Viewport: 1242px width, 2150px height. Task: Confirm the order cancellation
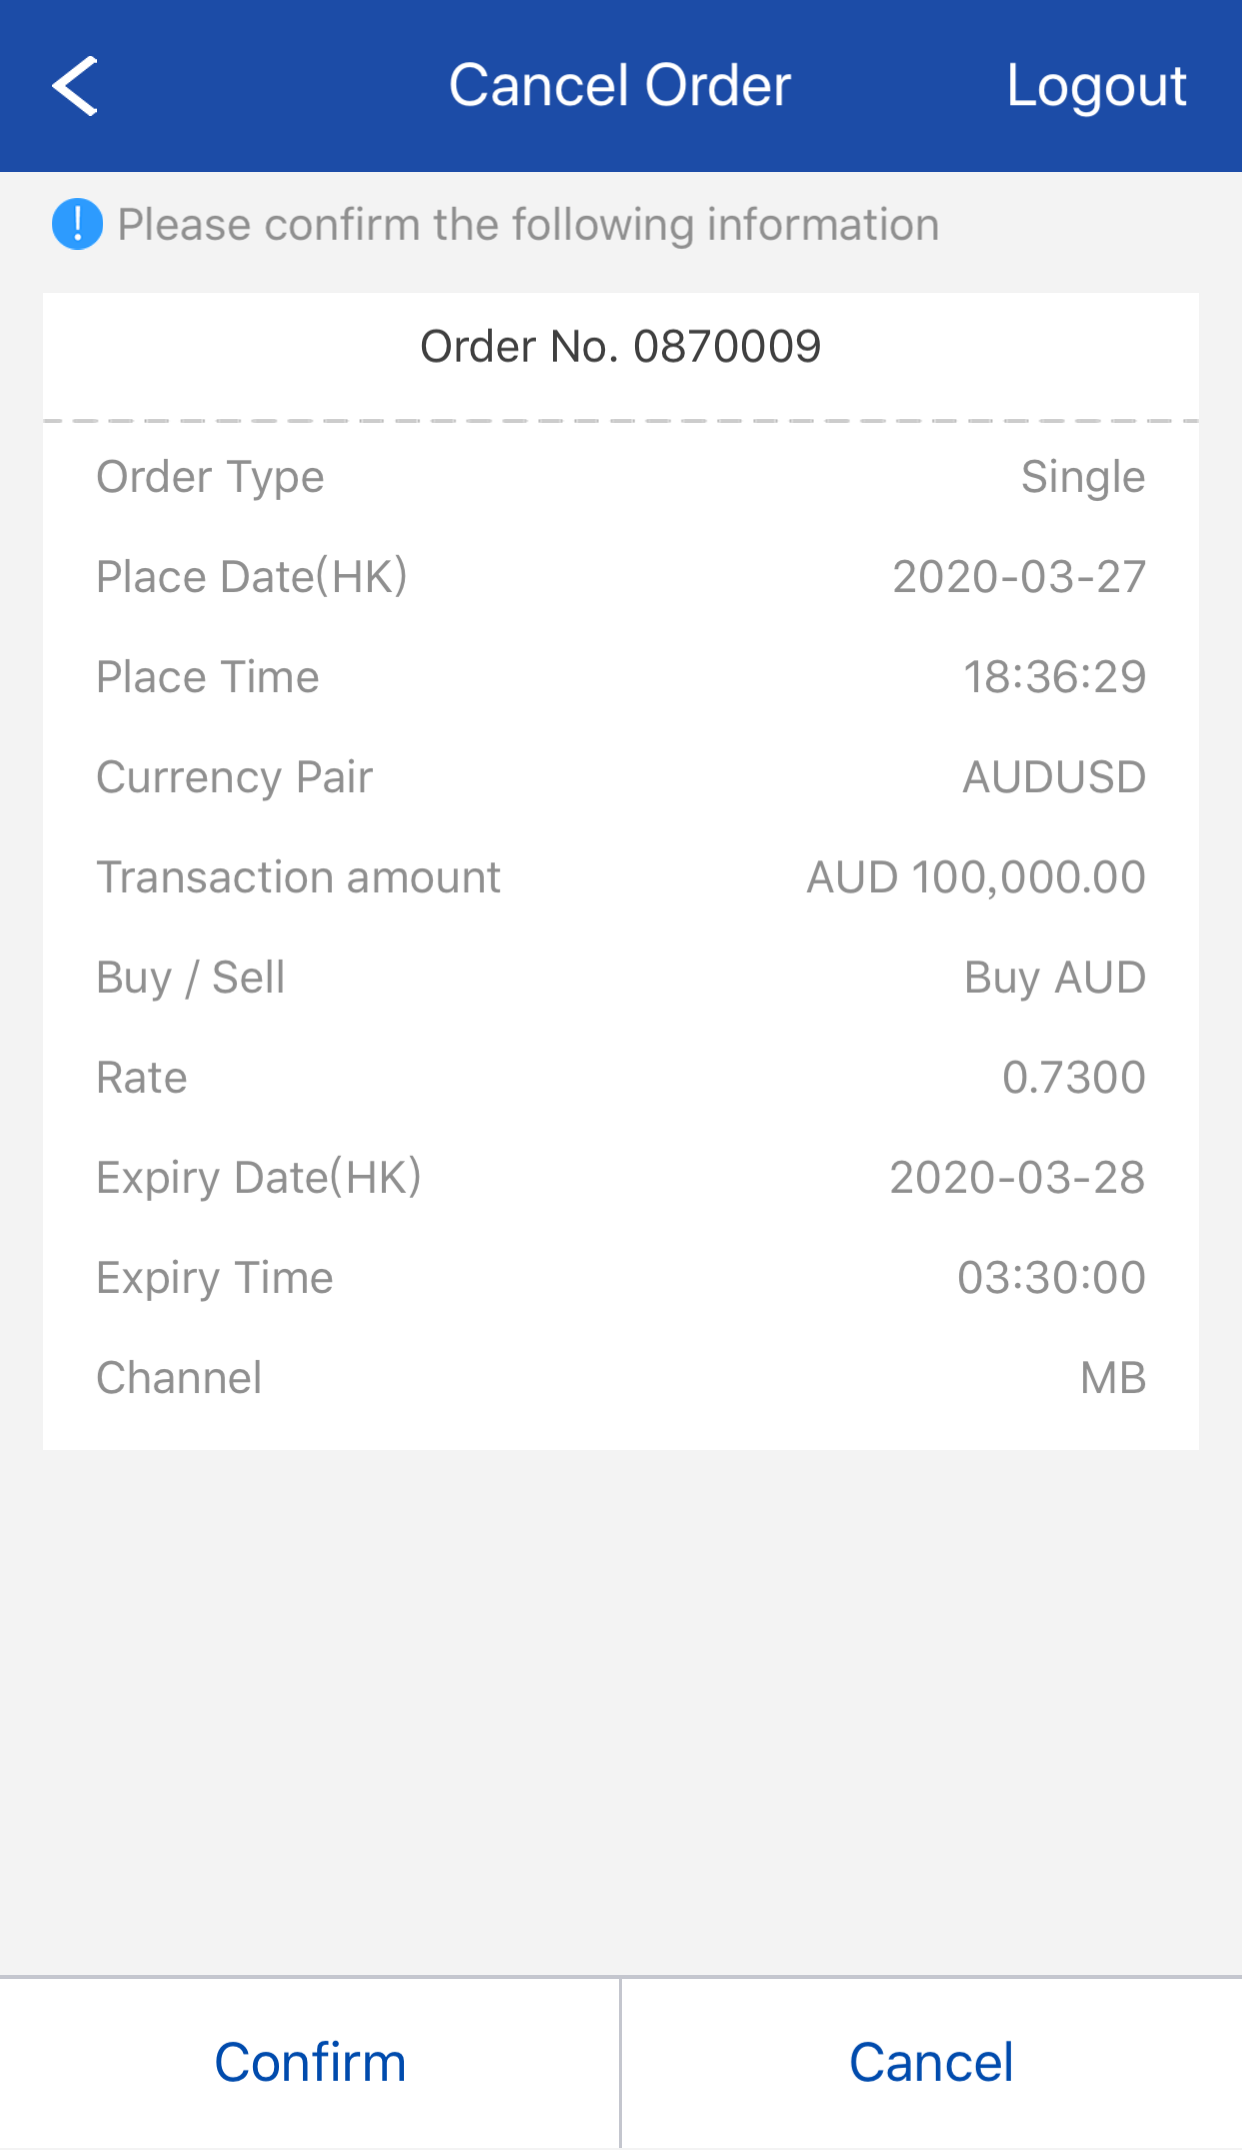310,2062
